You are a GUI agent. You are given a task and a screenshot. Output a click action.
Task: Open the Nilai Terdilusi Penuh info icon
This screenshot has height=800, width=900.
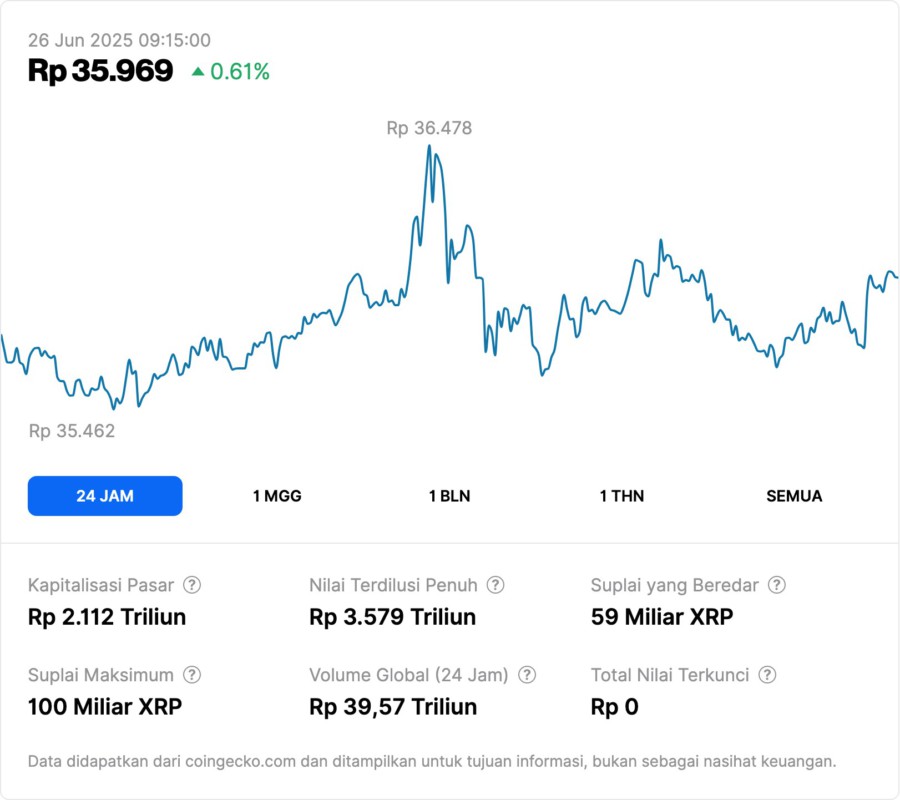pyautogui.click(x=495, y=585)
